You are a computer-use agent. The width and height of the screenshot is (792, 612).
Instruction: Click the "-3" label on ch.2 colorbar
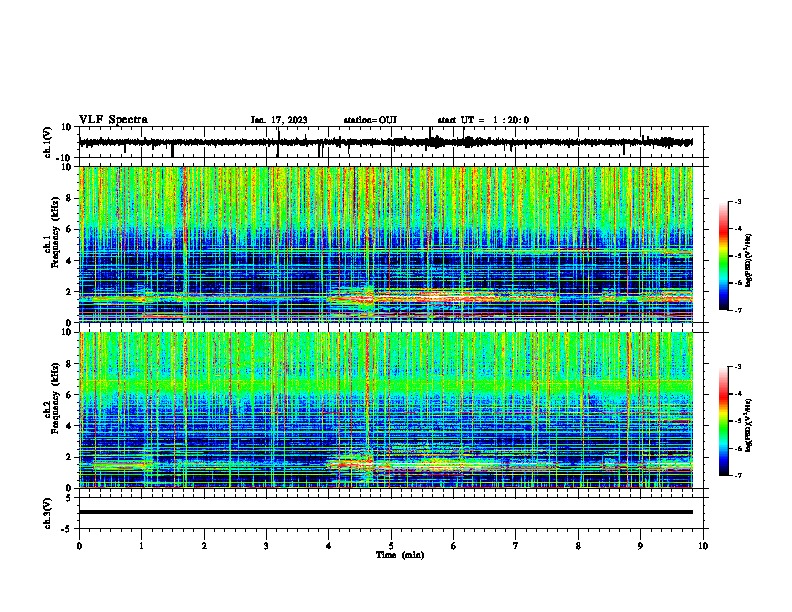click(738, 367)
